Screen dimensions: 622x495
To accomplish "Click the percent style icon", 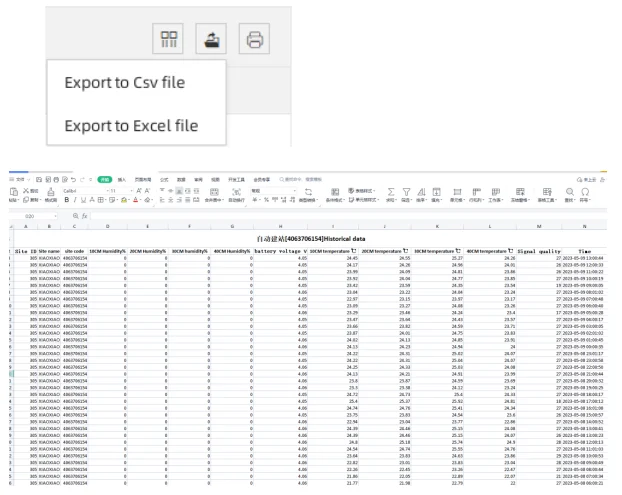I will (x=266, y=200).
